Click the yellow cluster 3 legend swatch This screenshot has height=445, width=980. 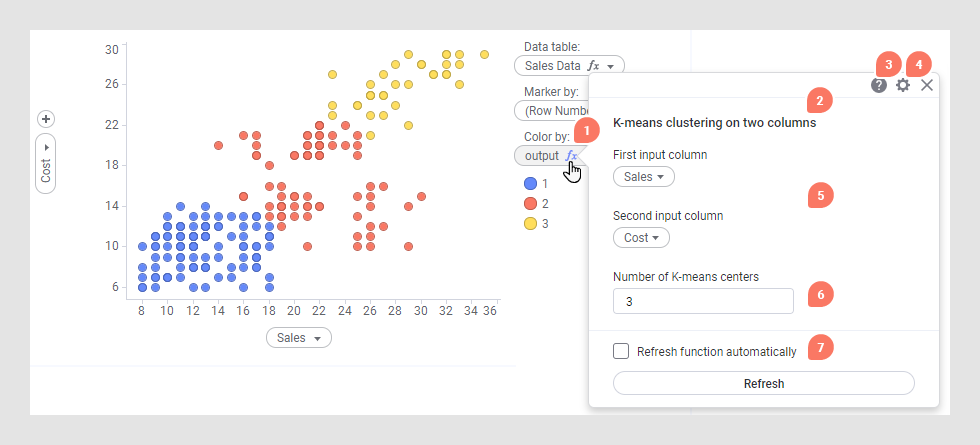point(529,224)
